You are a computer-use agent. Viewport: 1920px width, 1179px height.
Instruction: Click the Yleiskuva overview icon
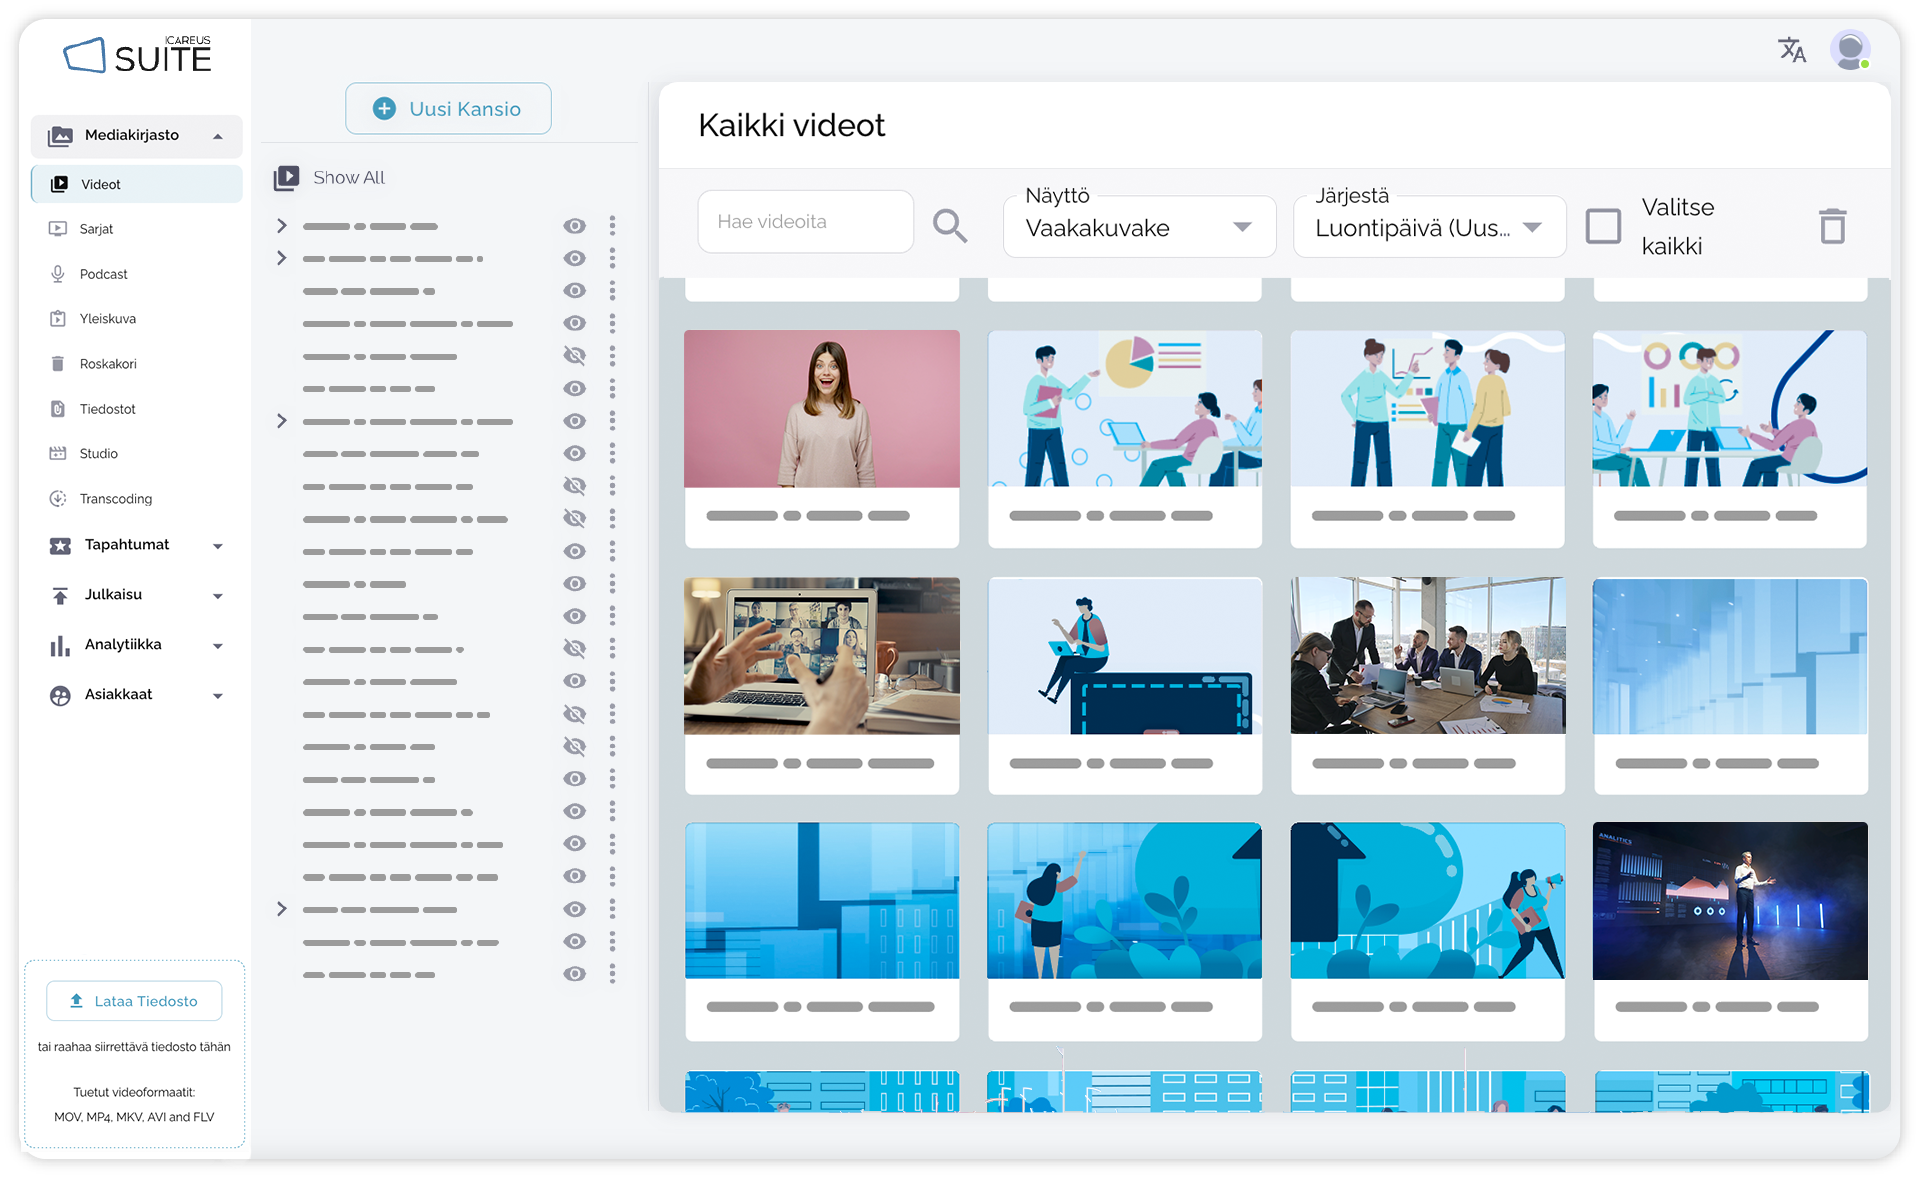58,319
